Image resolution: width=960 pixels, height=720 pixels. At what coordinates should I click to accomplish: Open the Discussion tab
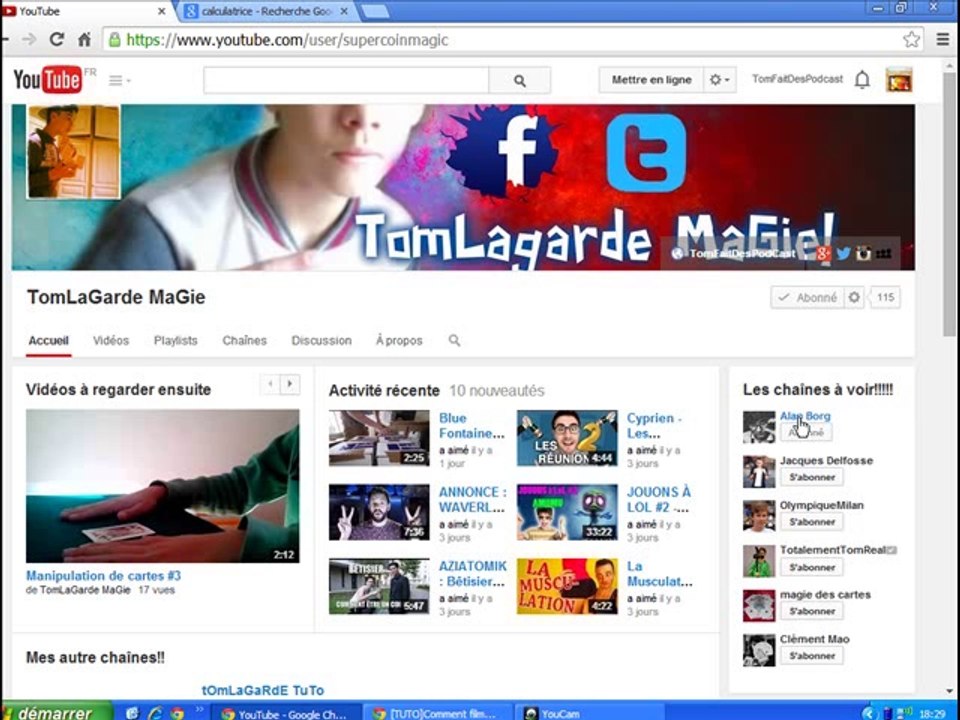[x=321, y=341]
